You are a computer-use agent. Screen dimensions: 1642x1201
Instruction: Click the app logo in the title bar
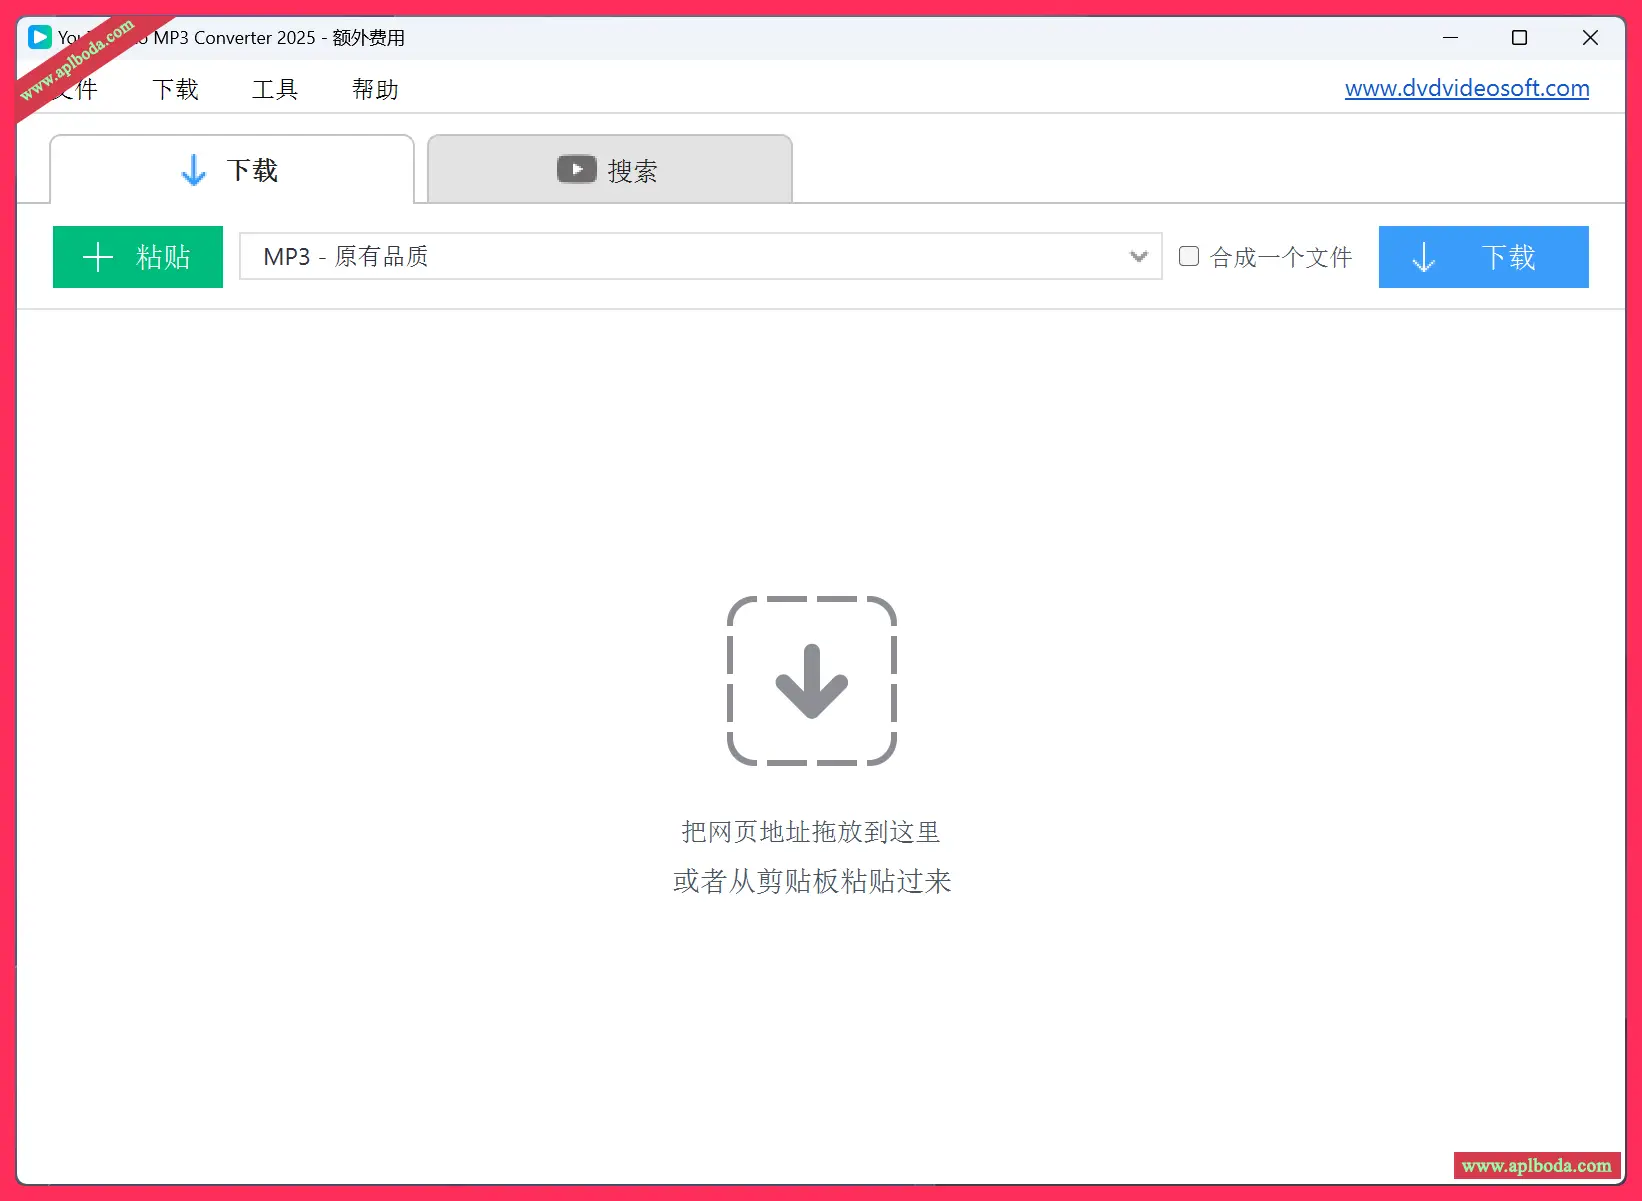point(40,38)
